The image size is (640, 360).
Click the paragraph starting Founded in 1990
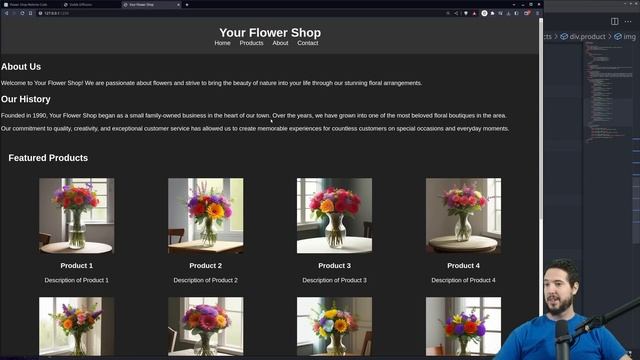coord(253,116)
